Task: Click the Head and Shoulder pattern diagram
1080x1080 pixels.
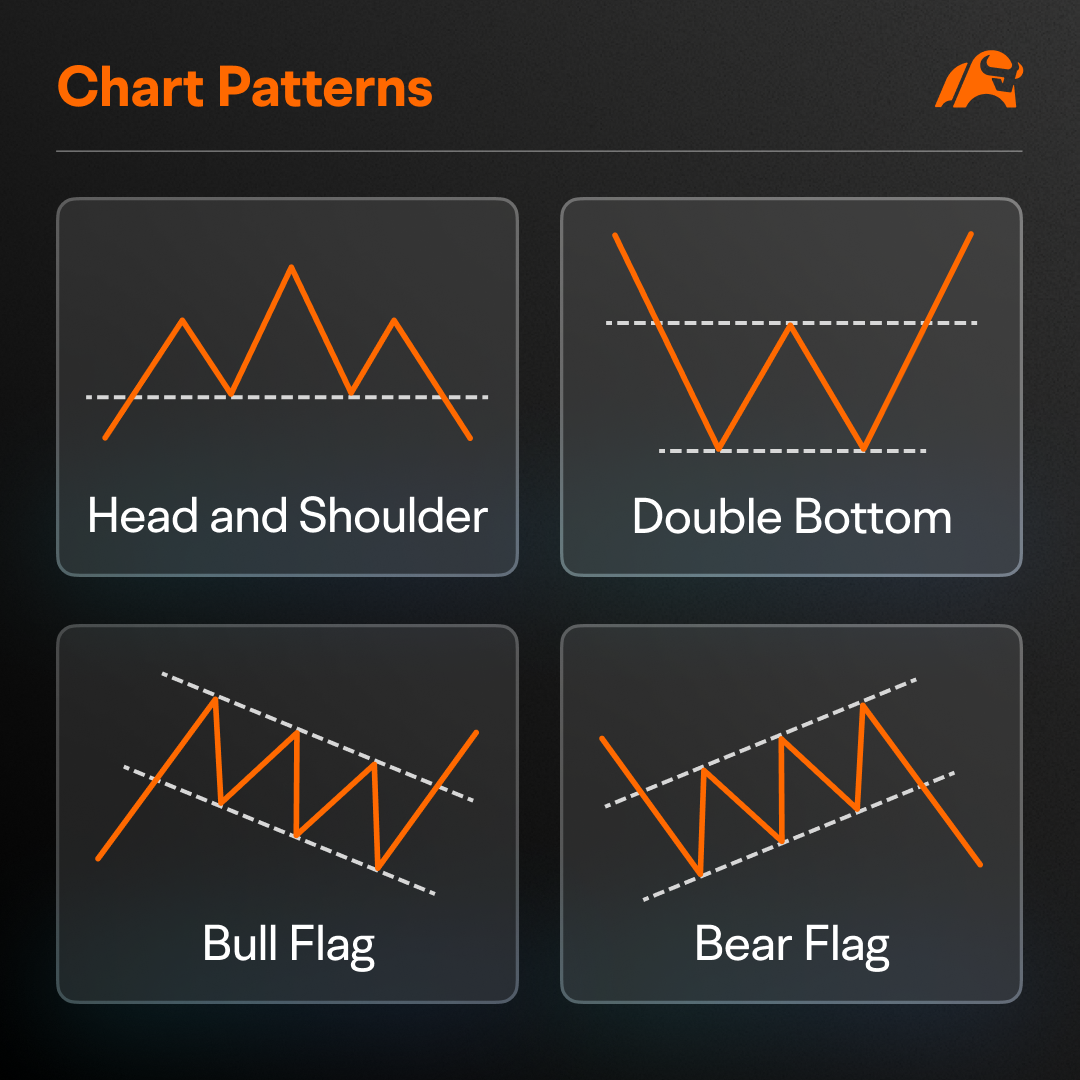Action: [287, 352]
